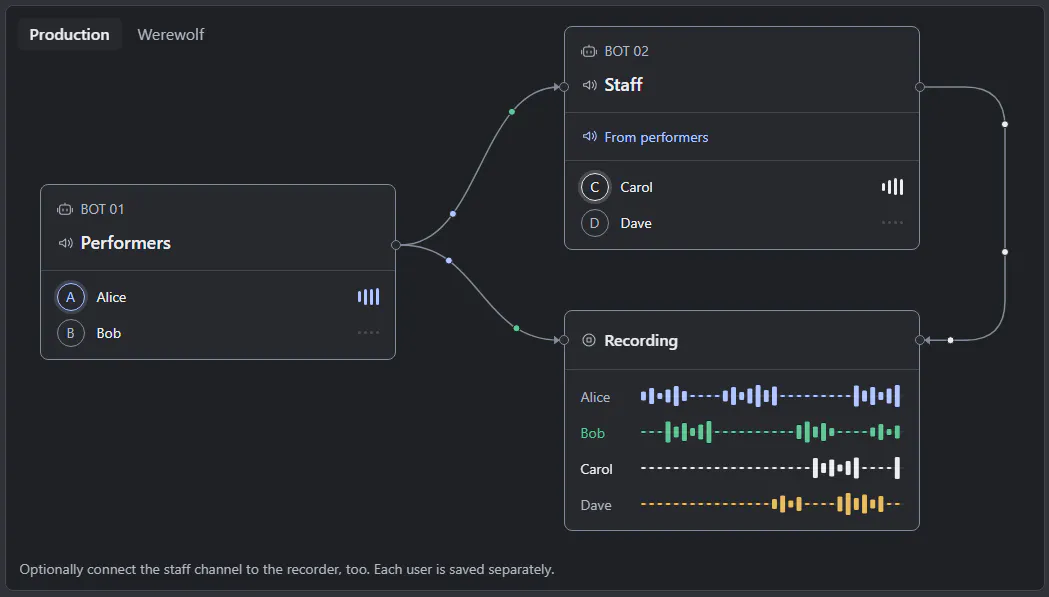Select Dave's avatar in Staff

tap(594, 224)
